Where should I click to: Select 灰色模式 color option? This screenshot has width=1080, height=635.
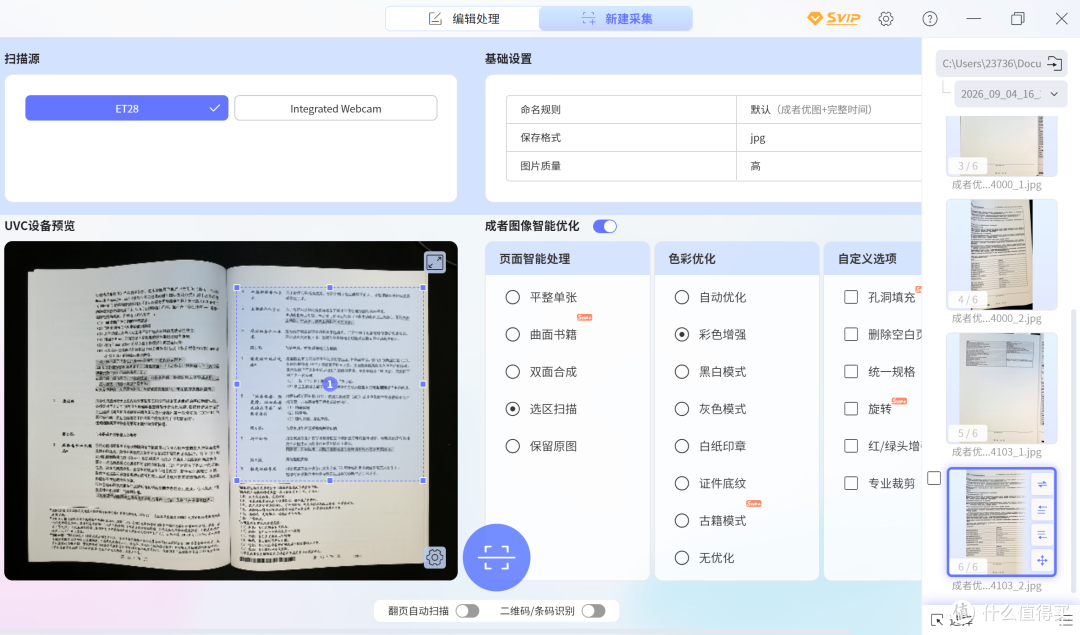click(682, 408)
